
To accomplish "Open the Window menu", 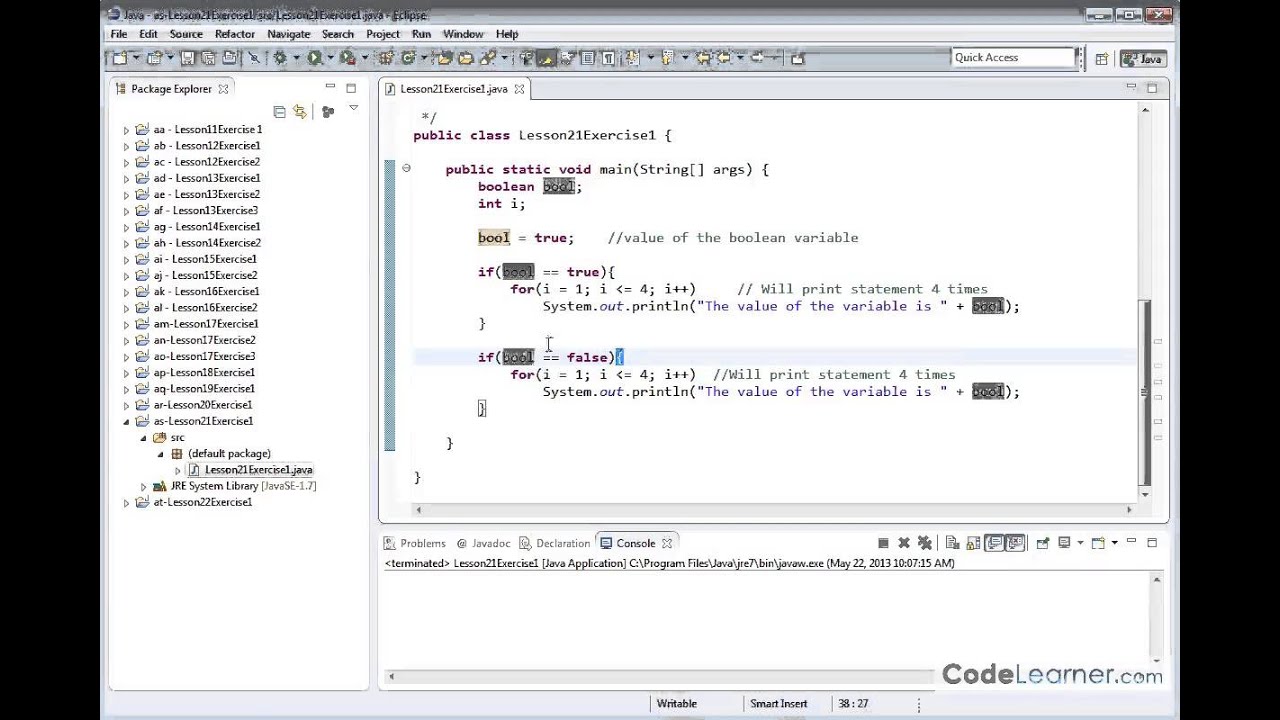I will click(x=463, y=34).
